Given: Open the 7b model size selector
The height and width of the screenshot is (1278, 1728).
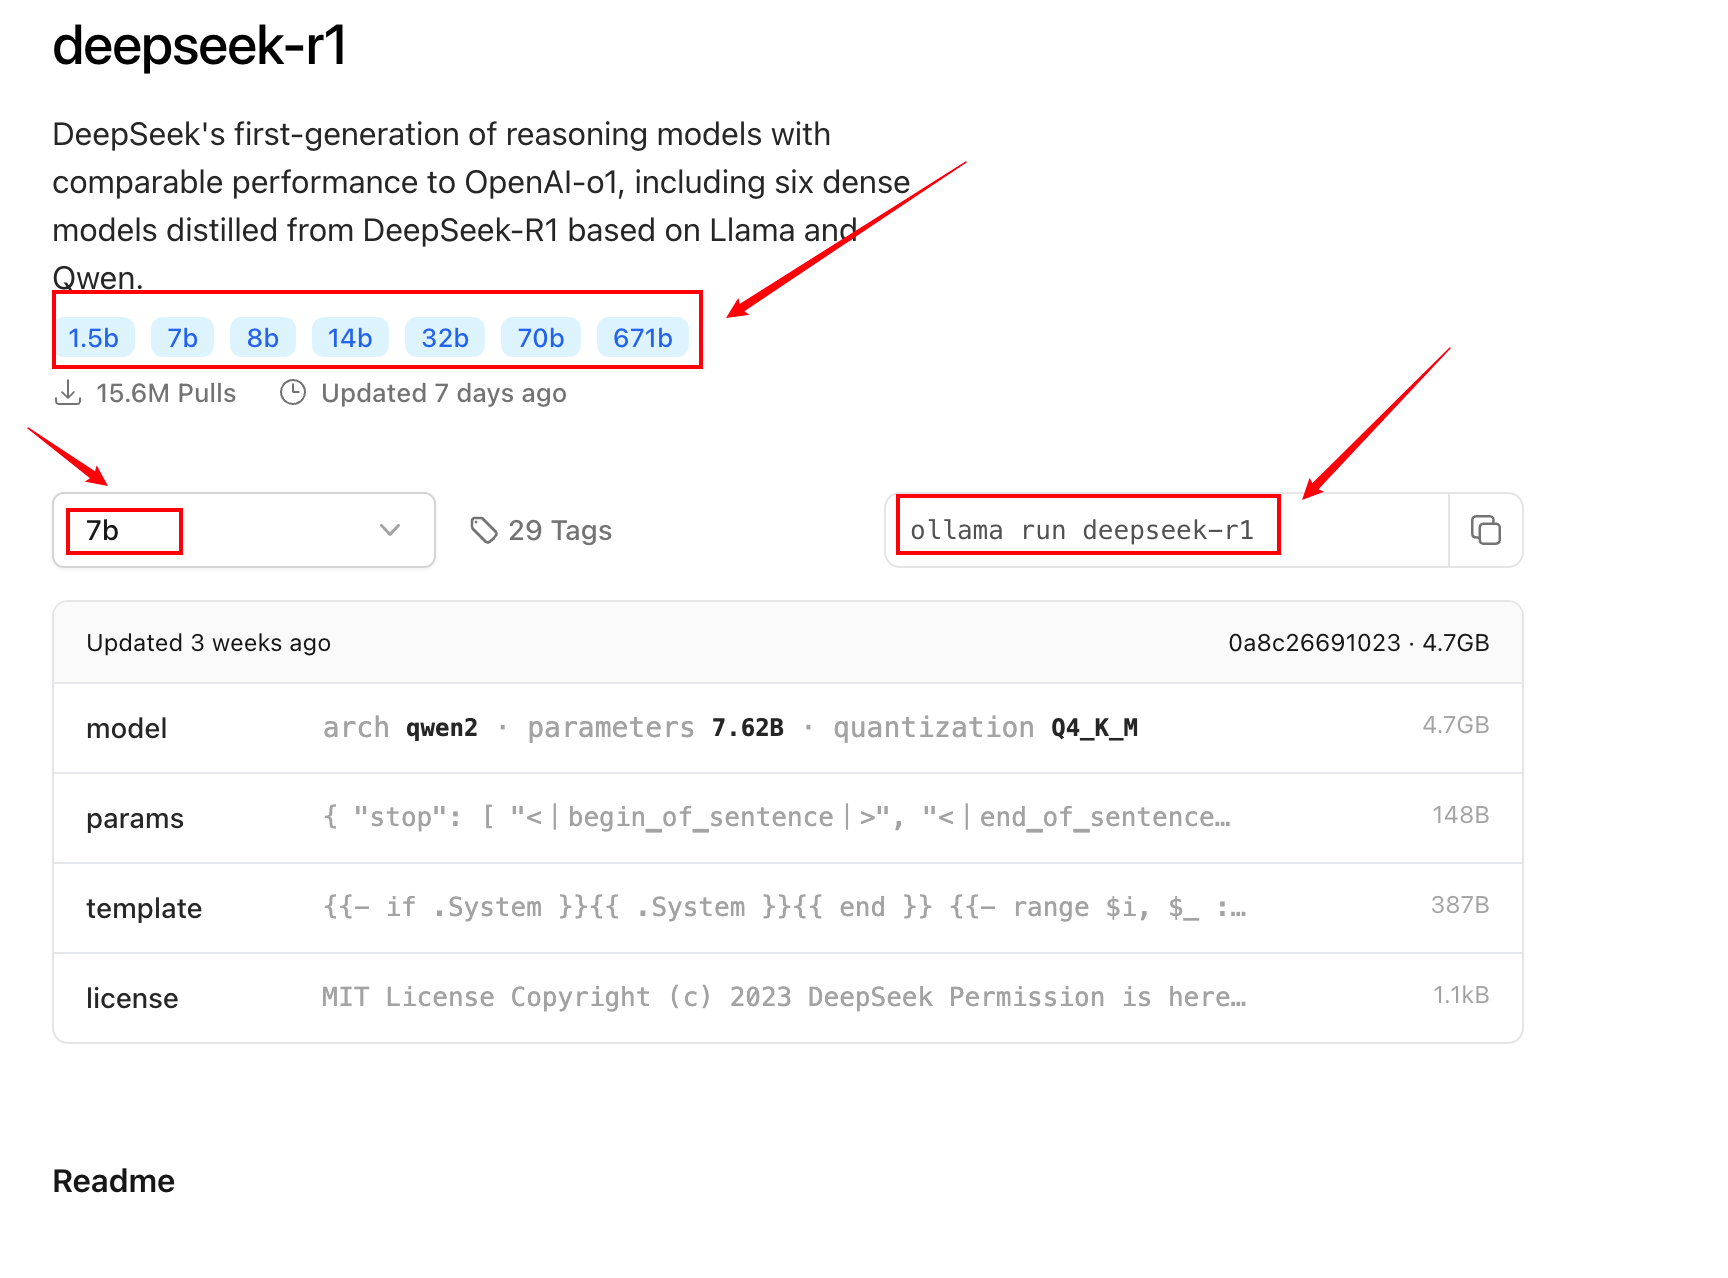Looking at the screenshot, I should pyautogui.click(x=243, y=530).
